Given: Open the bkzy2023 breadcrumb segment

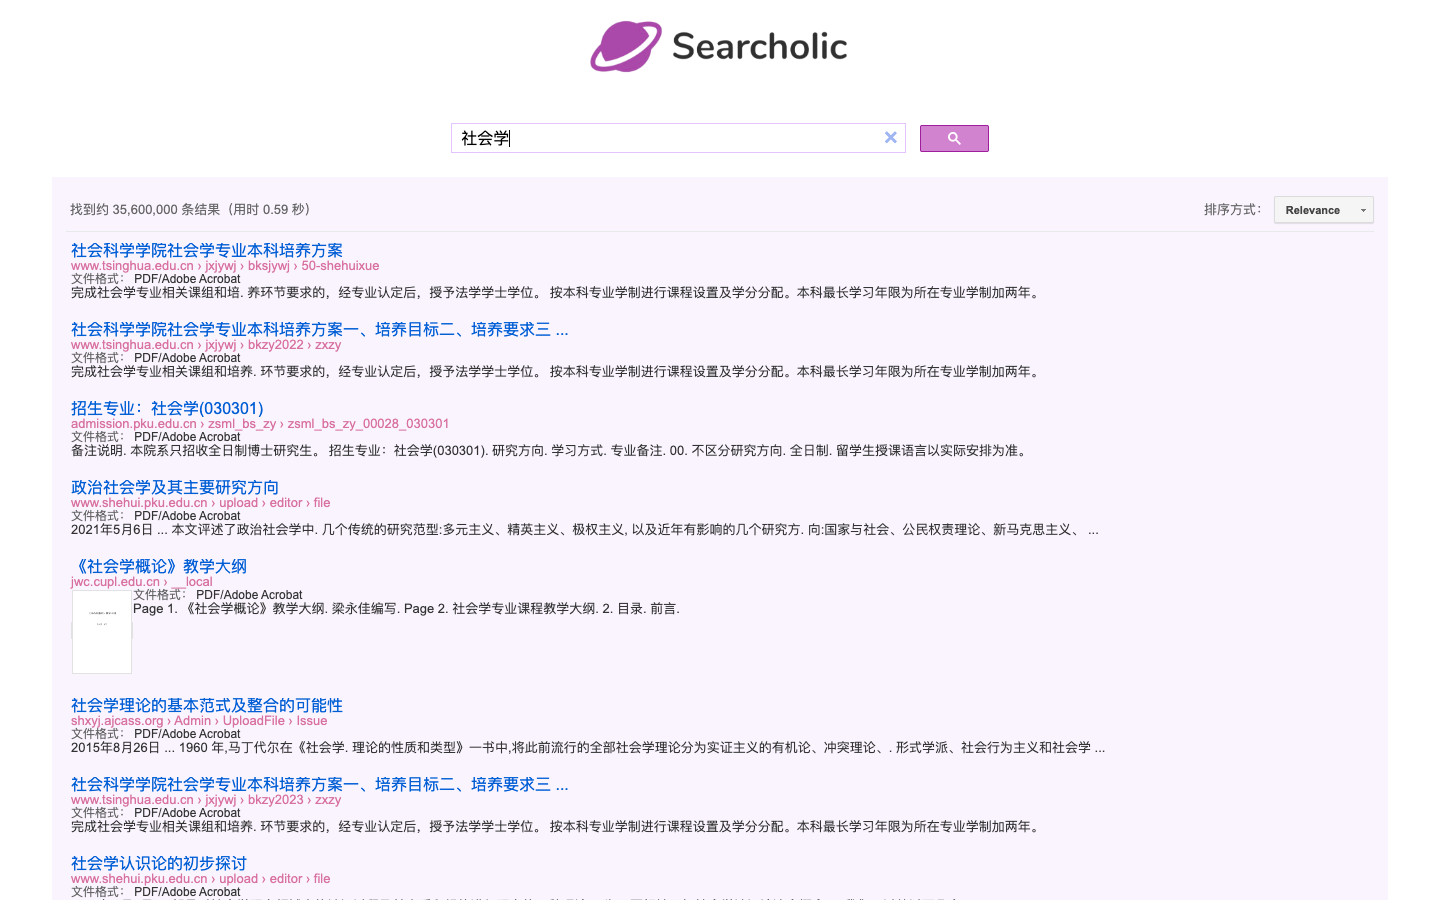Looking at the screenshot, I should pos(275,799).
